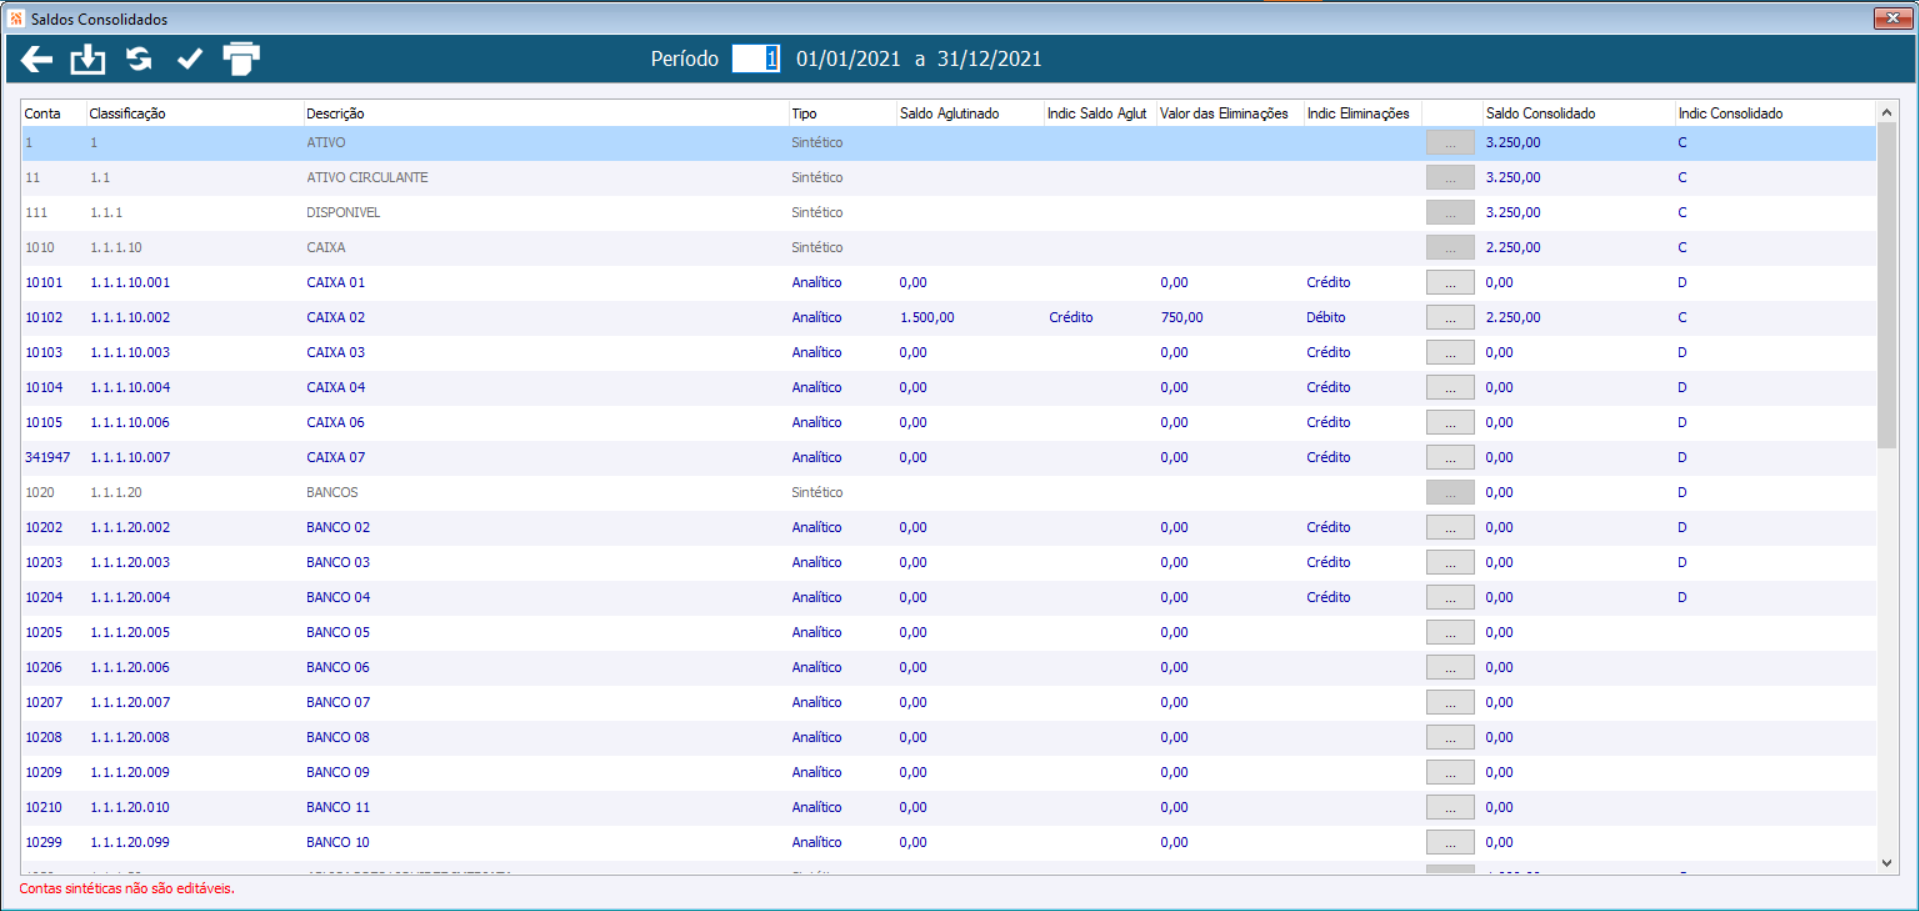This screenshot has height=911, width=1919.
Task: Click the back arrow icon in toolbar
Action: (x=37, y=59)
